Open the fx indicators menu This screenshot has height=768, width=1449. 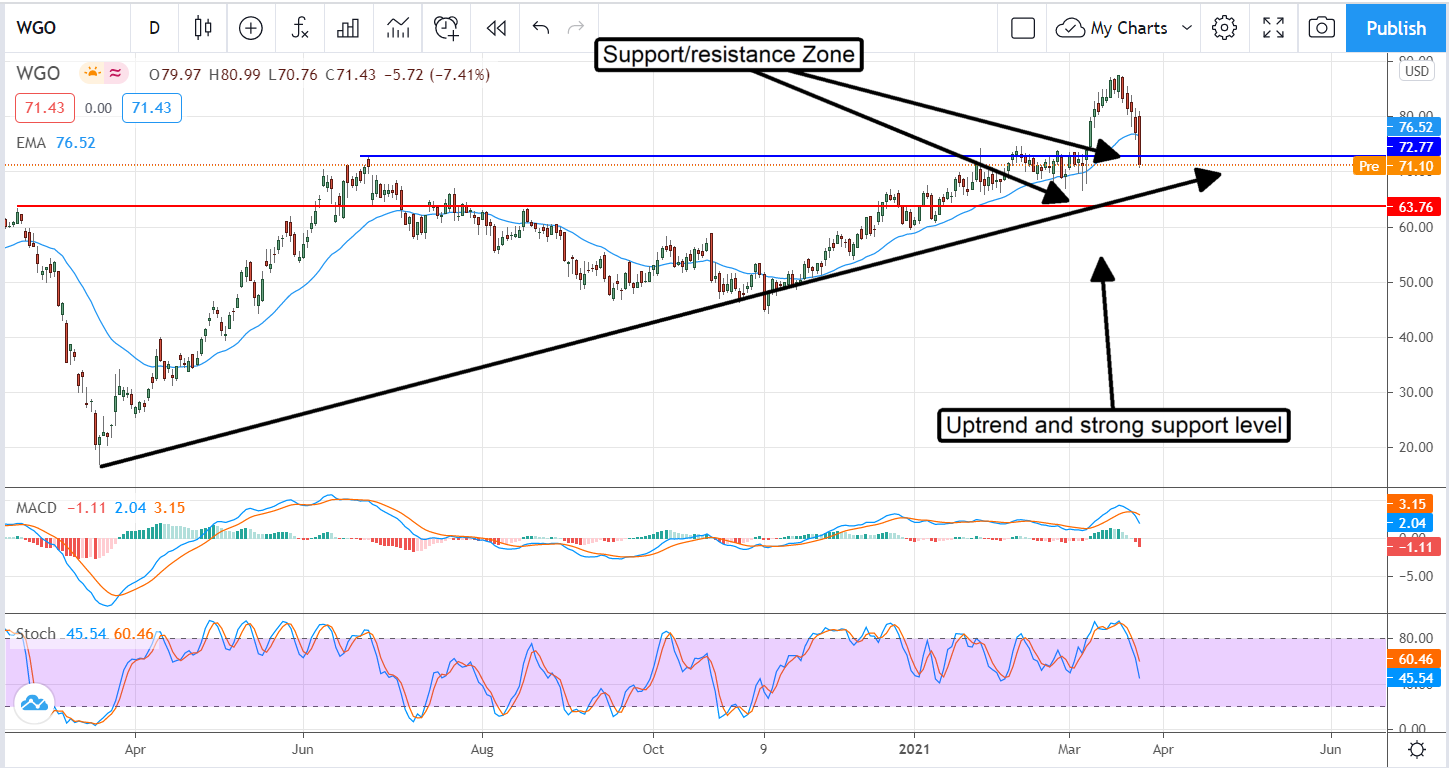pos(300,28)
